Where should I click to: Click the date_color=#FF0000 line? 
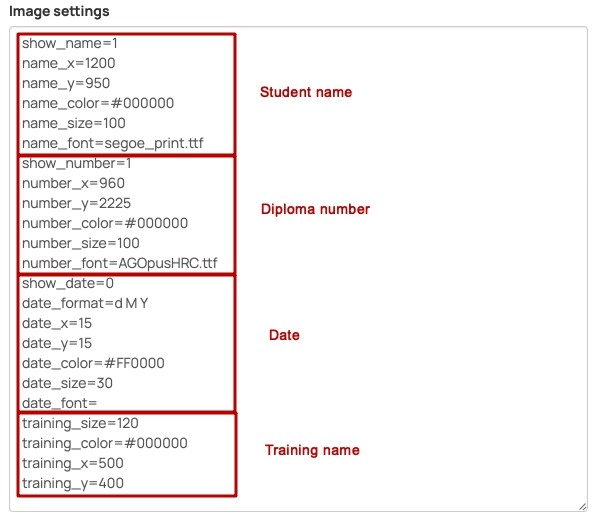(93, 363)
